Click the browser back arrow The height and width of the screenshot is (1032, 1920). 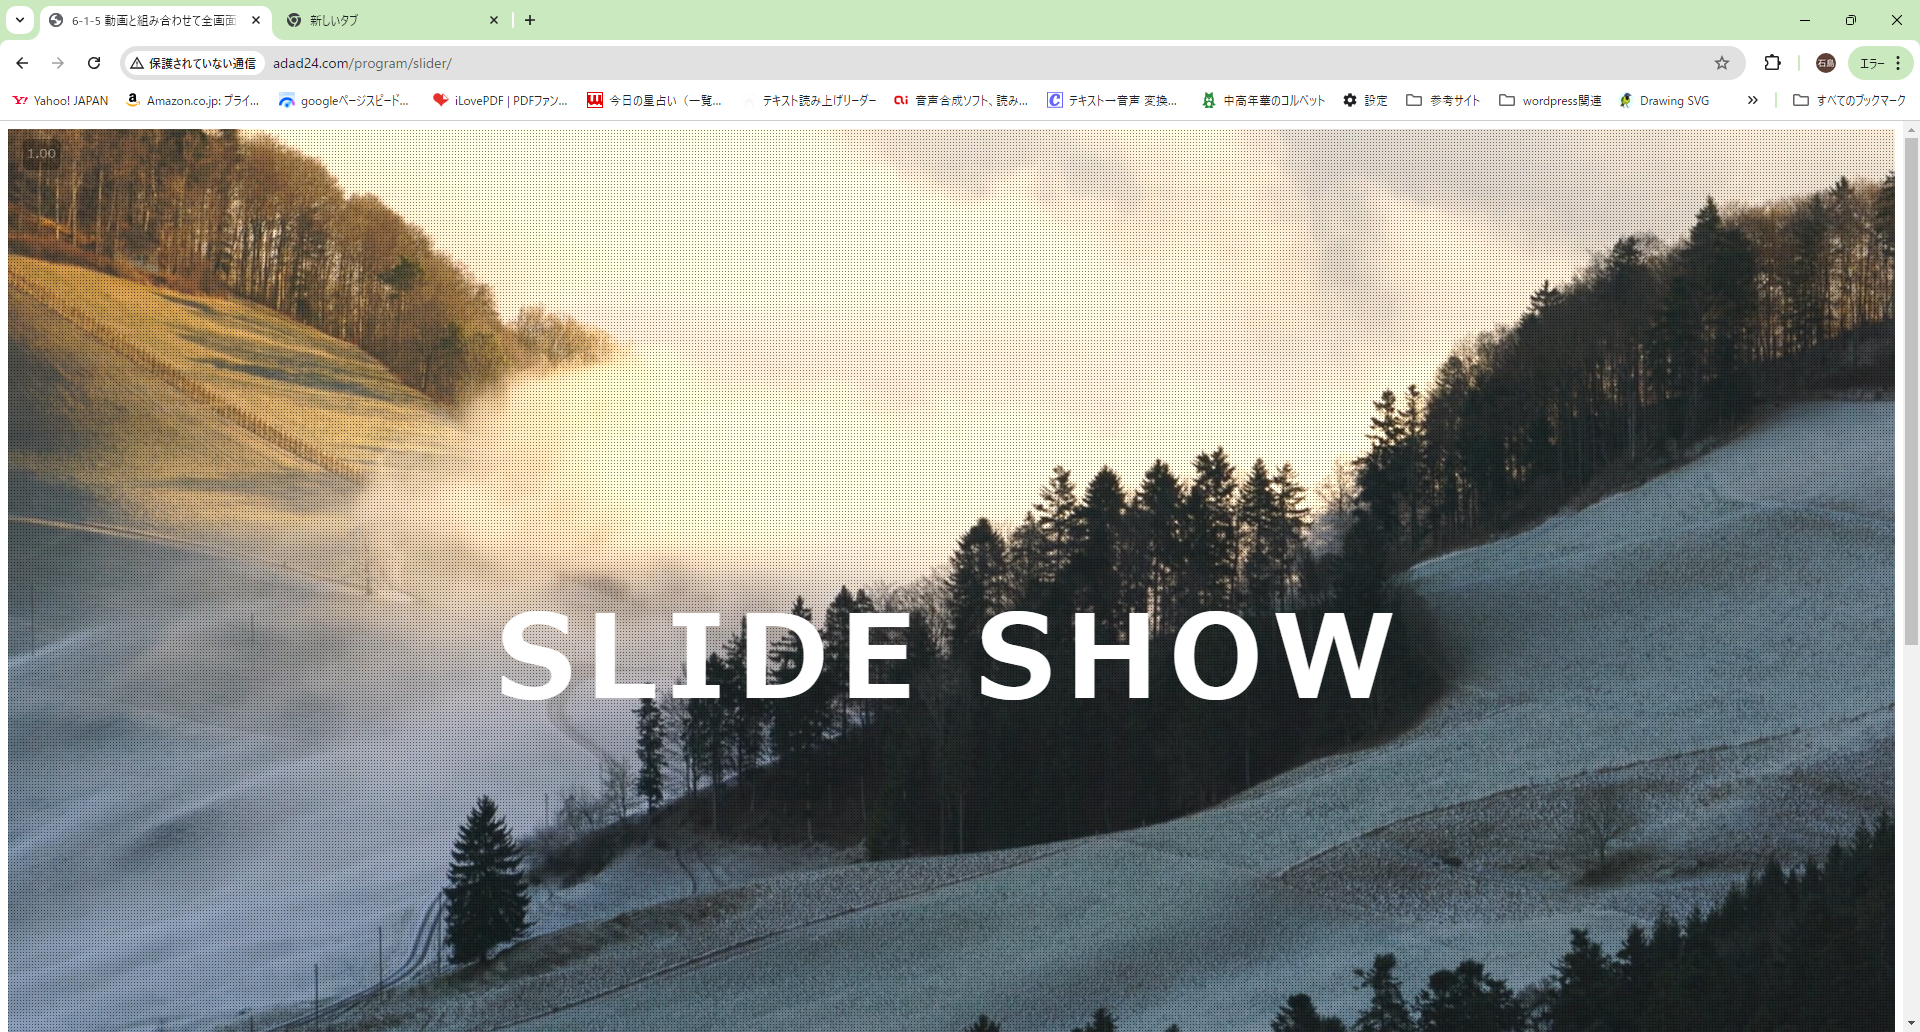22,63
